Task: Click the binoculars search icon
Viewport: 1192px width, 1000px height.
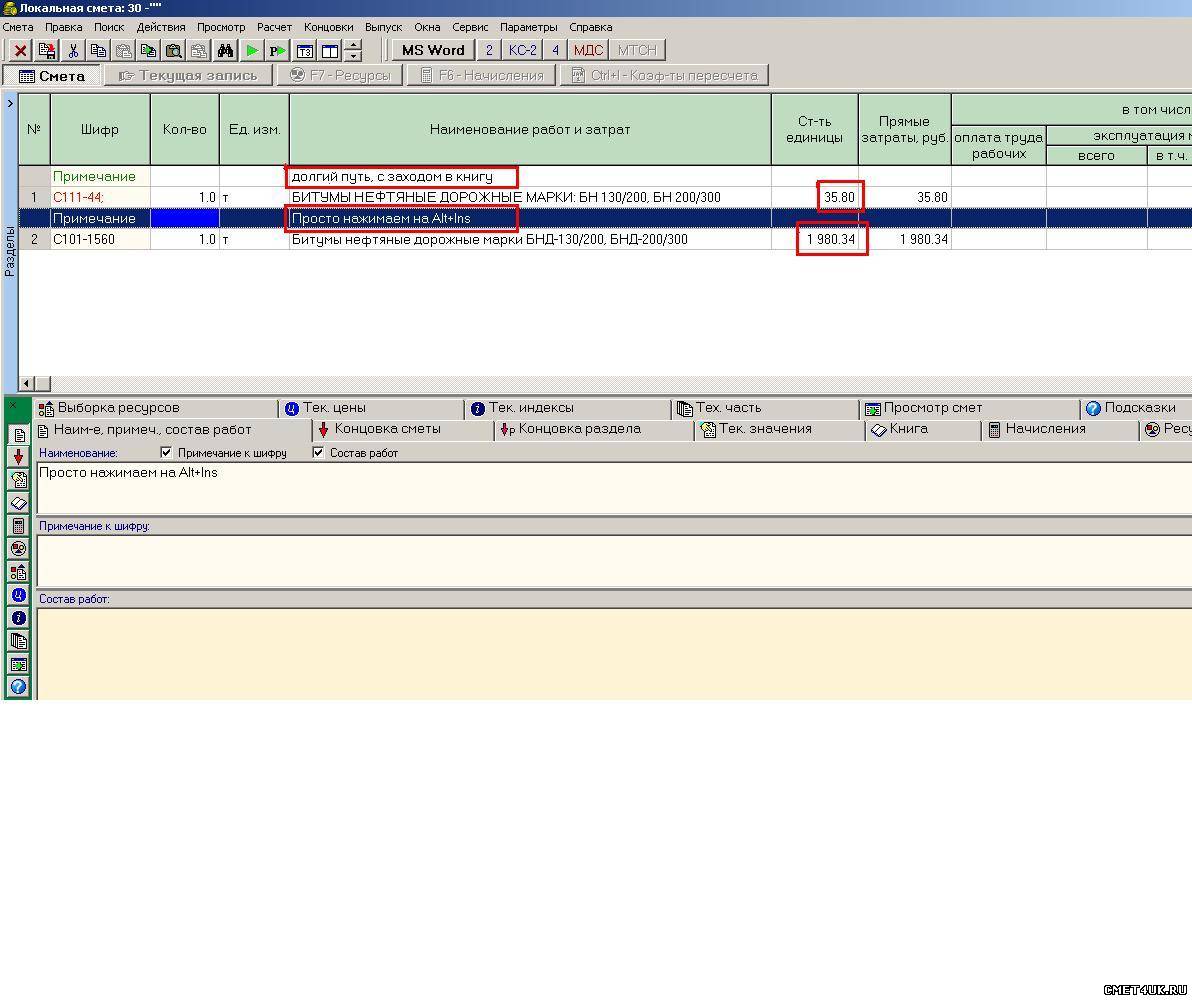Action: (225, 51)
